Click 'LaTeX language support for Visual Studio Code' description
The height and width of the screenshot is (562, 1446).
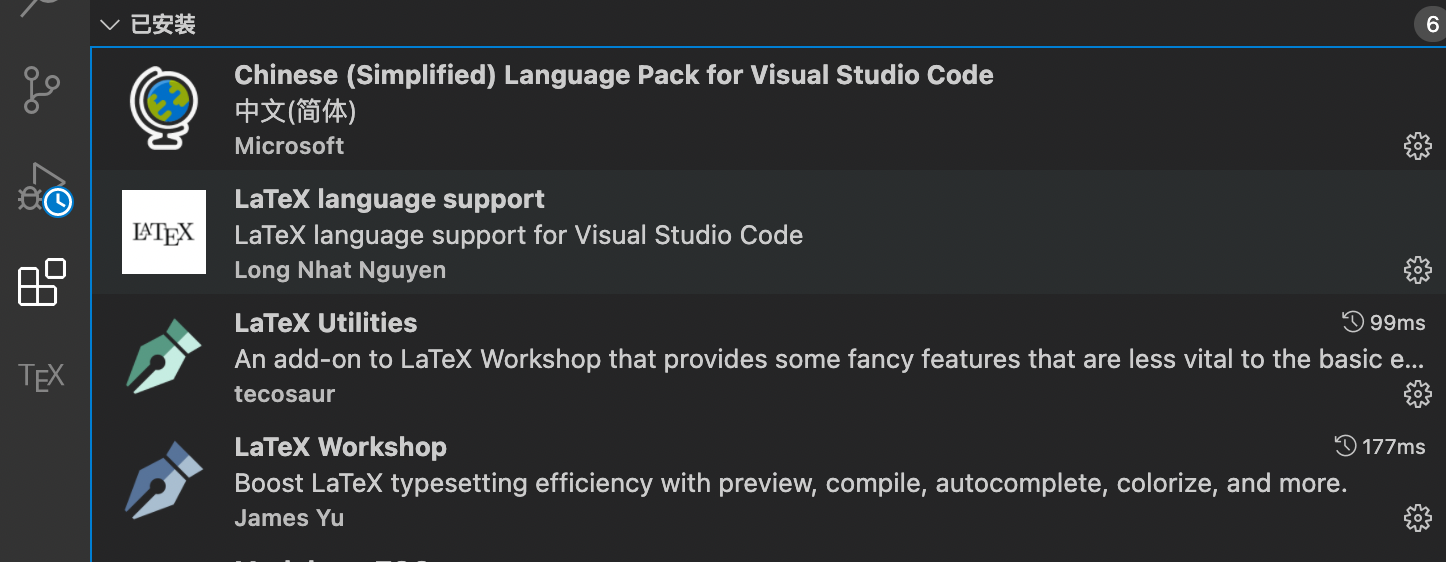click(x=519, y=235)
